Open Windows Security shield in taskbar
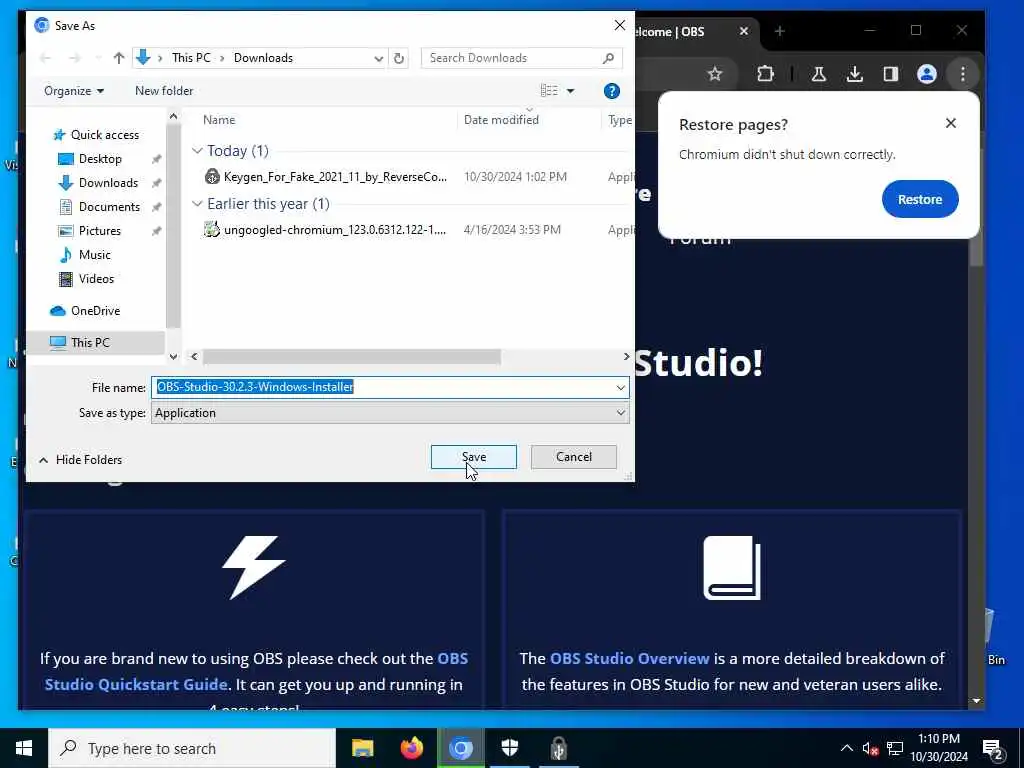 click(x=510, y=748)
